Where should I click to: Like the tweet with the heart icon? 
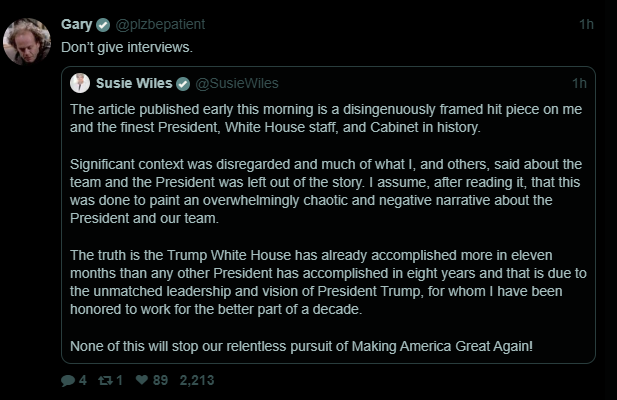(141, 380)
